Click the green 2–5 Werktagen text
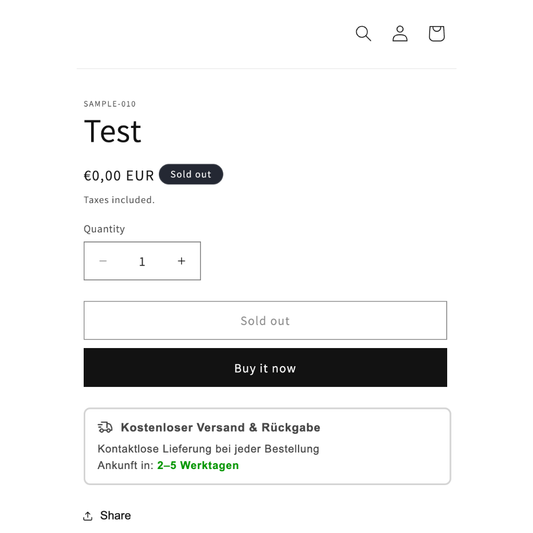Screen dimensions: 533x533 coord(198,465)
